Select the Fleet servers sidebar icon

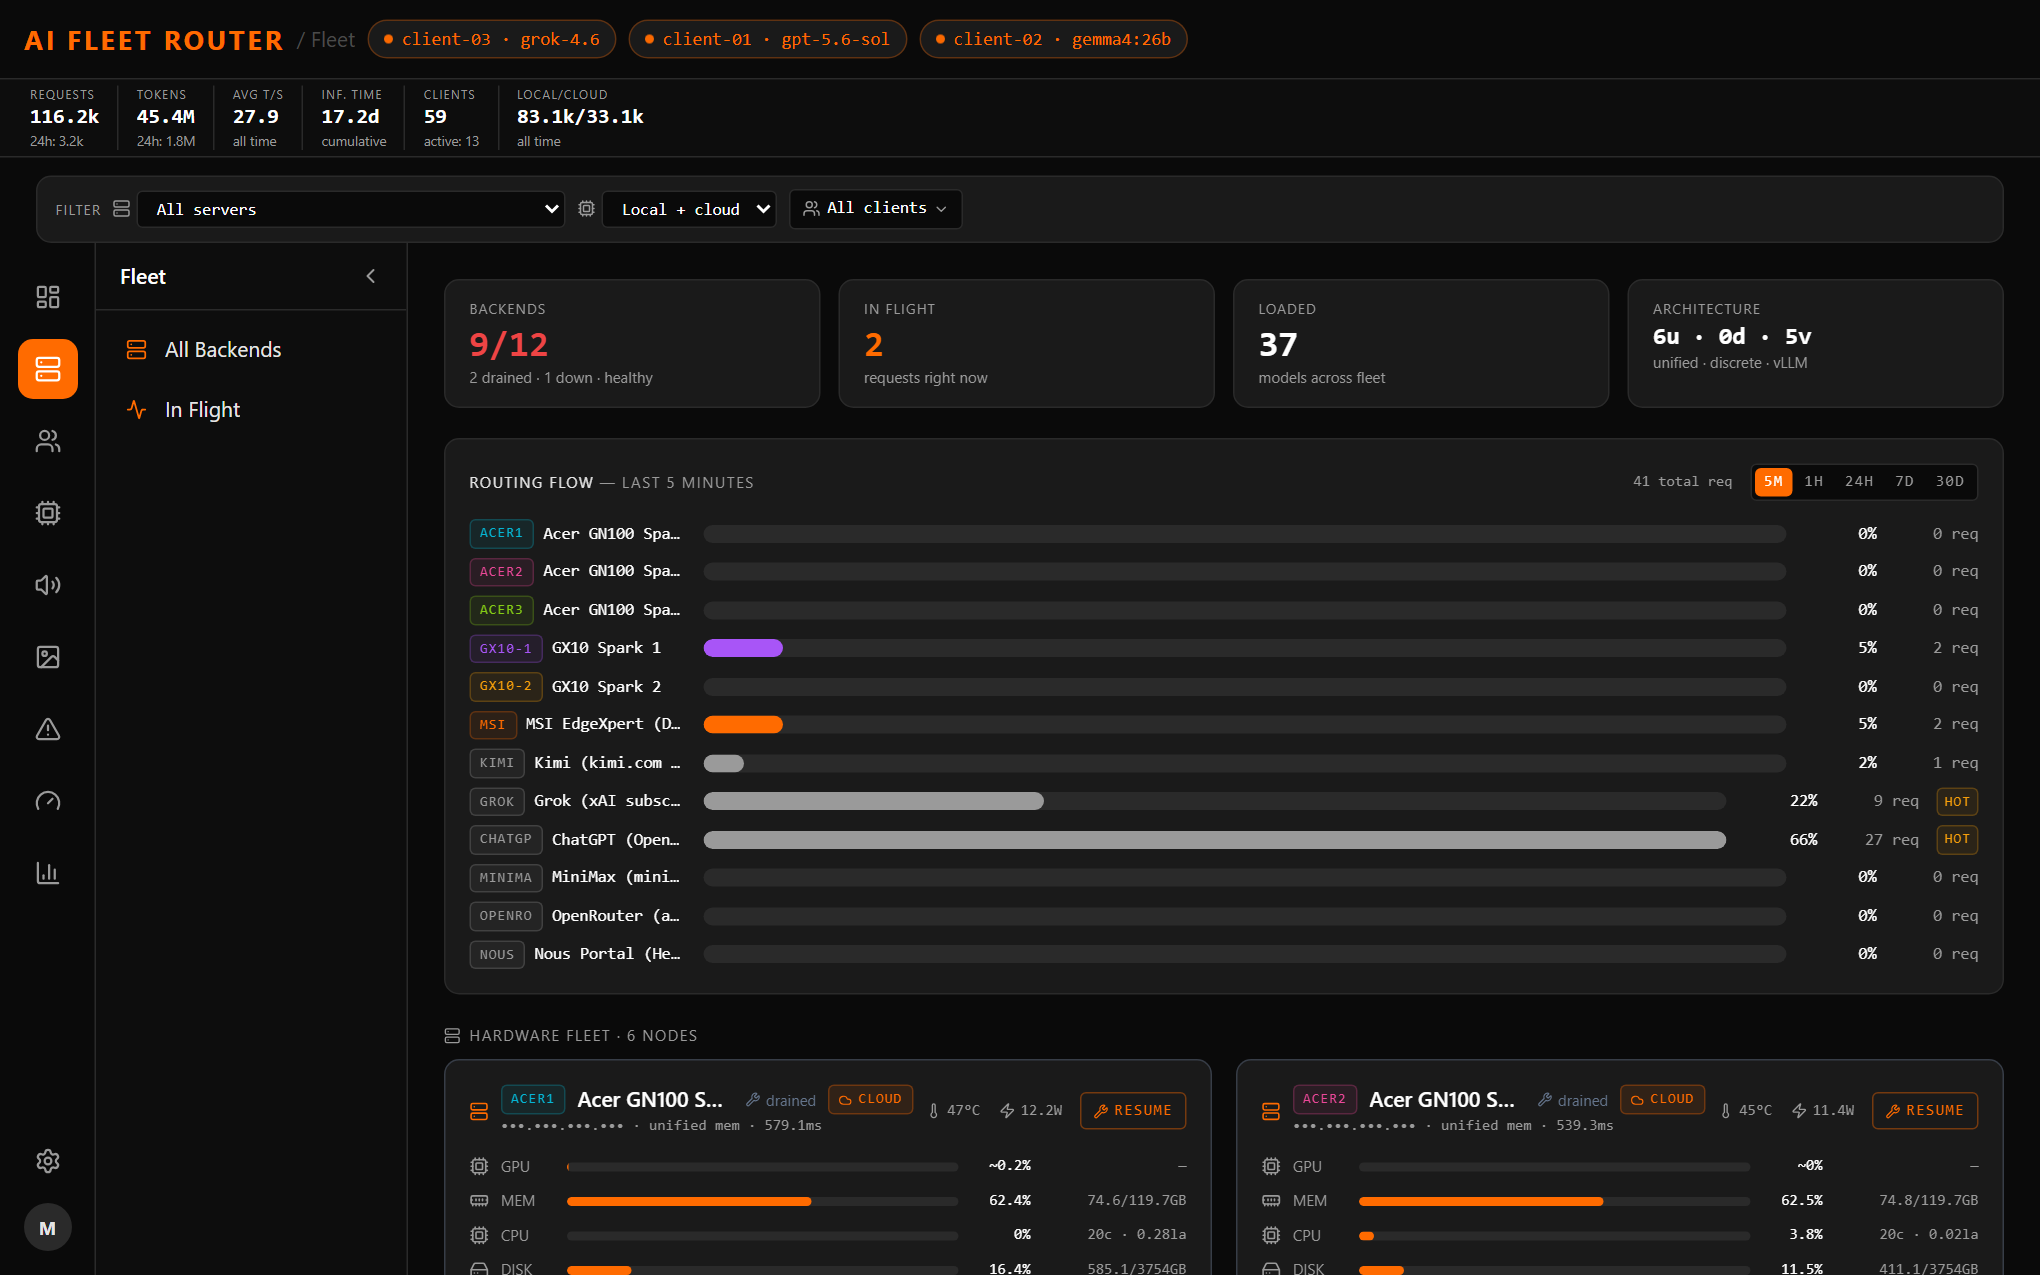[x=48, y=369]
